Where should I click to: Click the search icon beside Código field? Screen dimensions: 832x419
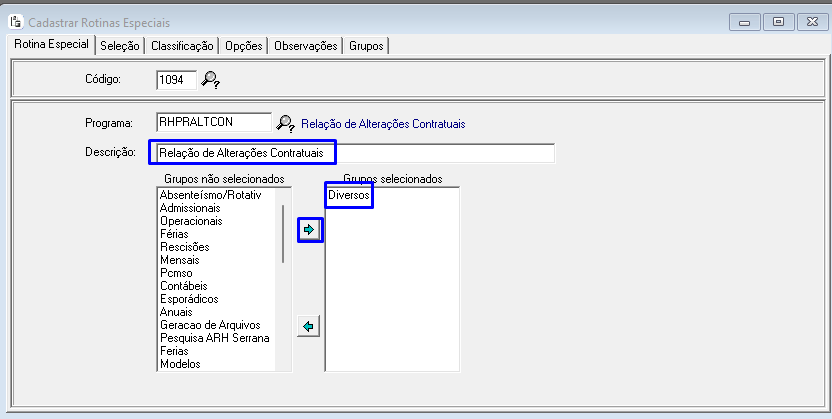click(x=210, y=79)
